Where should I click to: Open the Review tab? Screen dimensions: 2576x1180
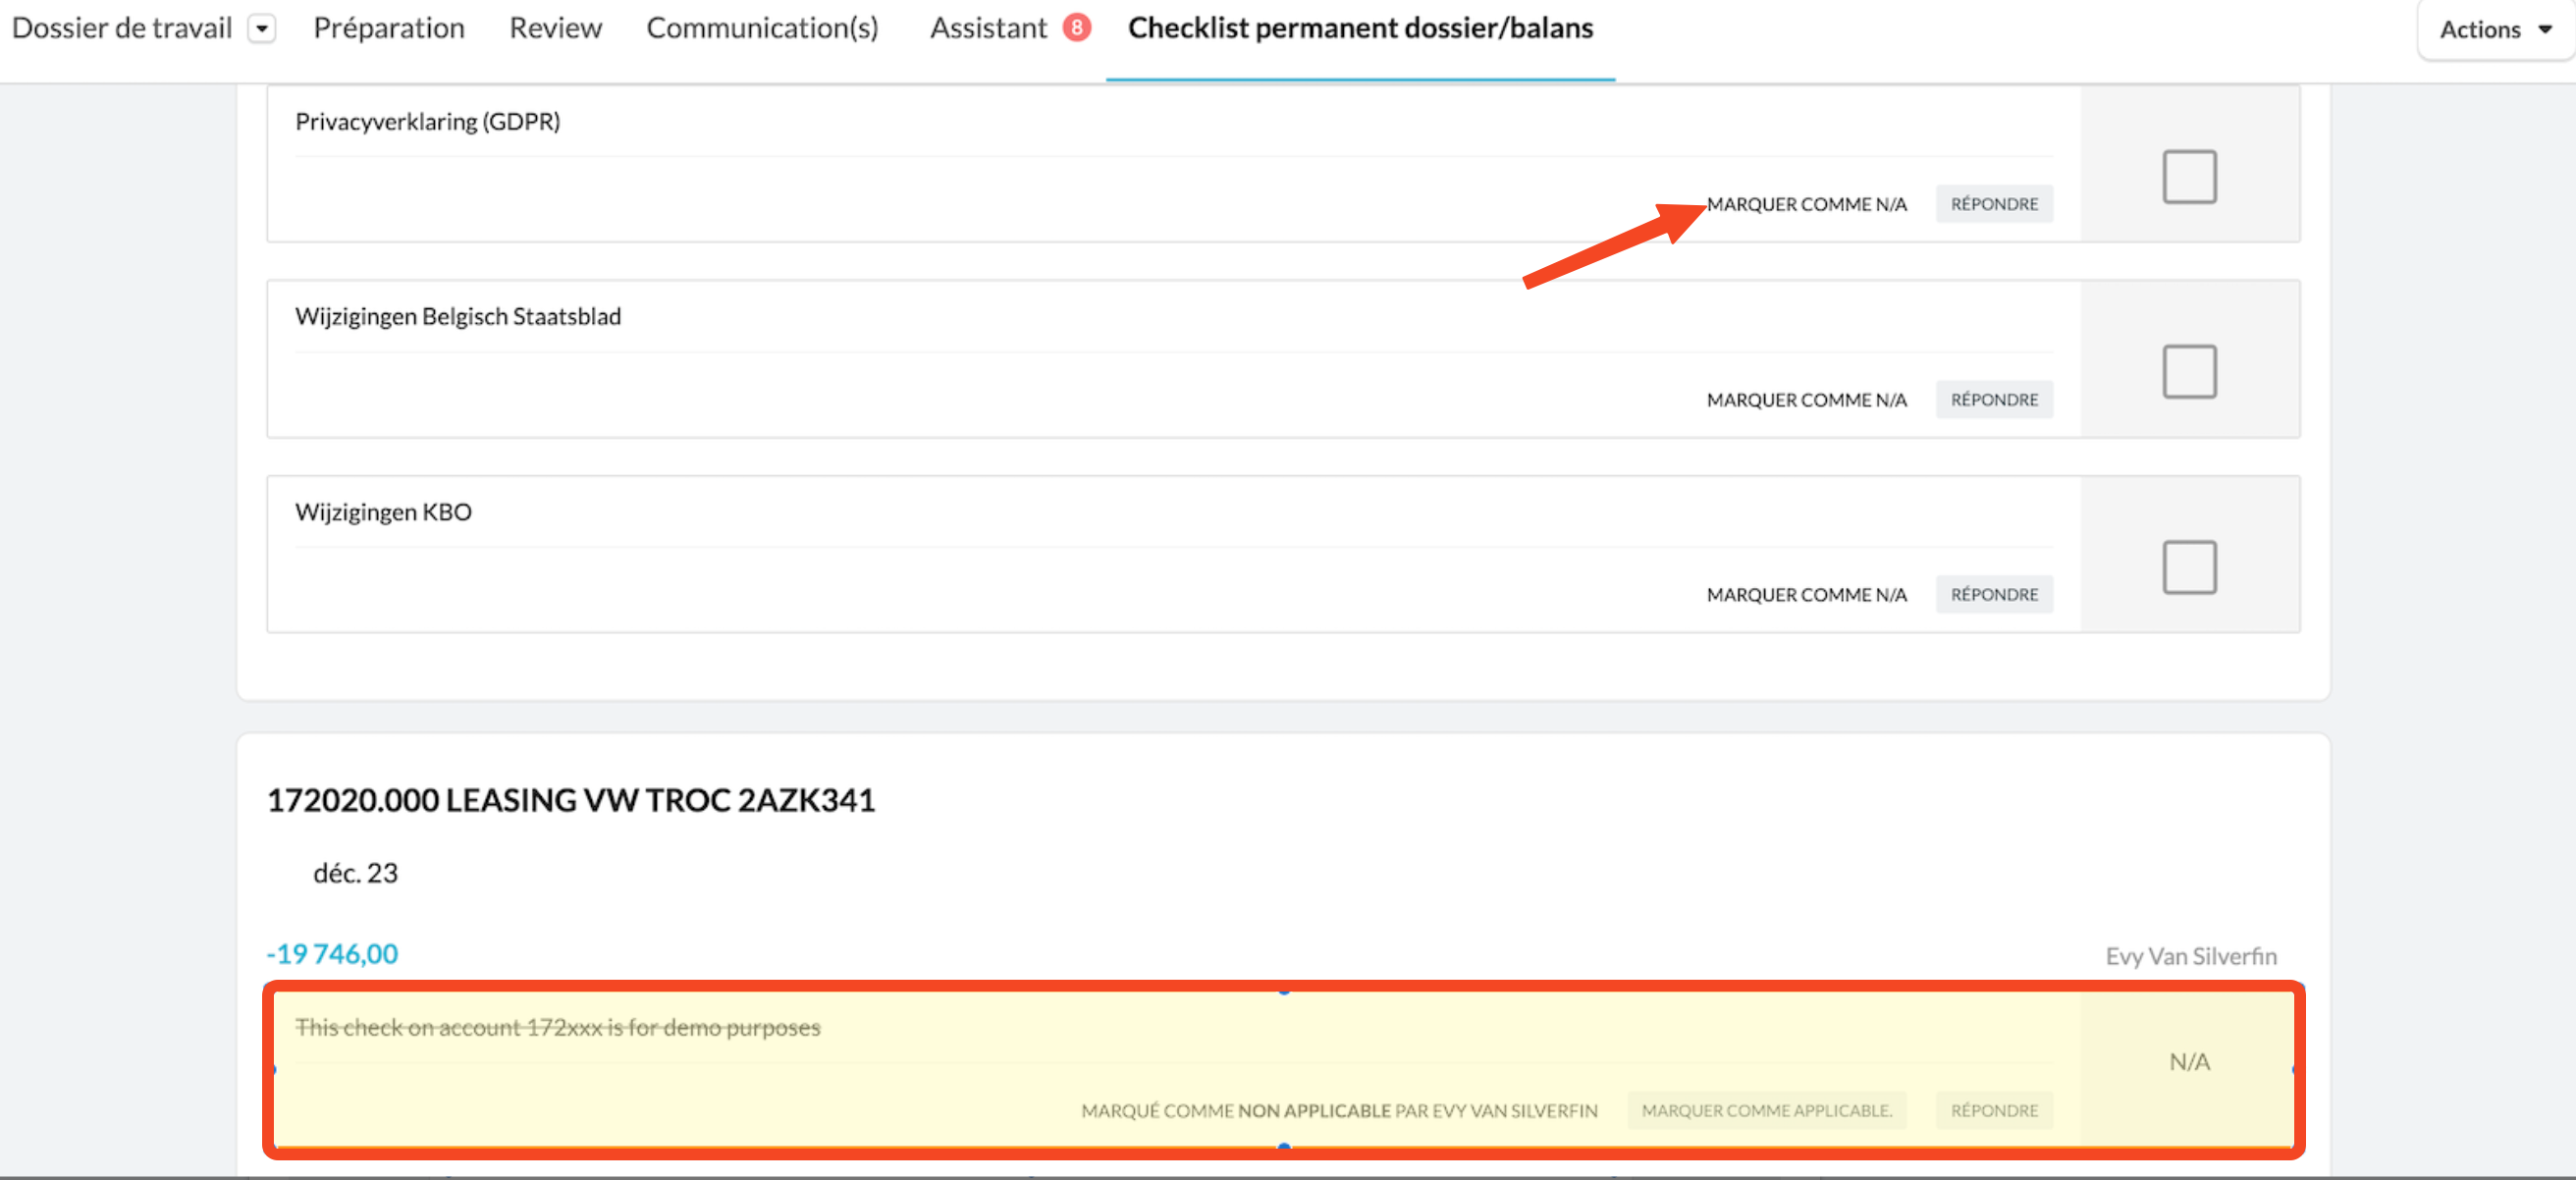555,28
